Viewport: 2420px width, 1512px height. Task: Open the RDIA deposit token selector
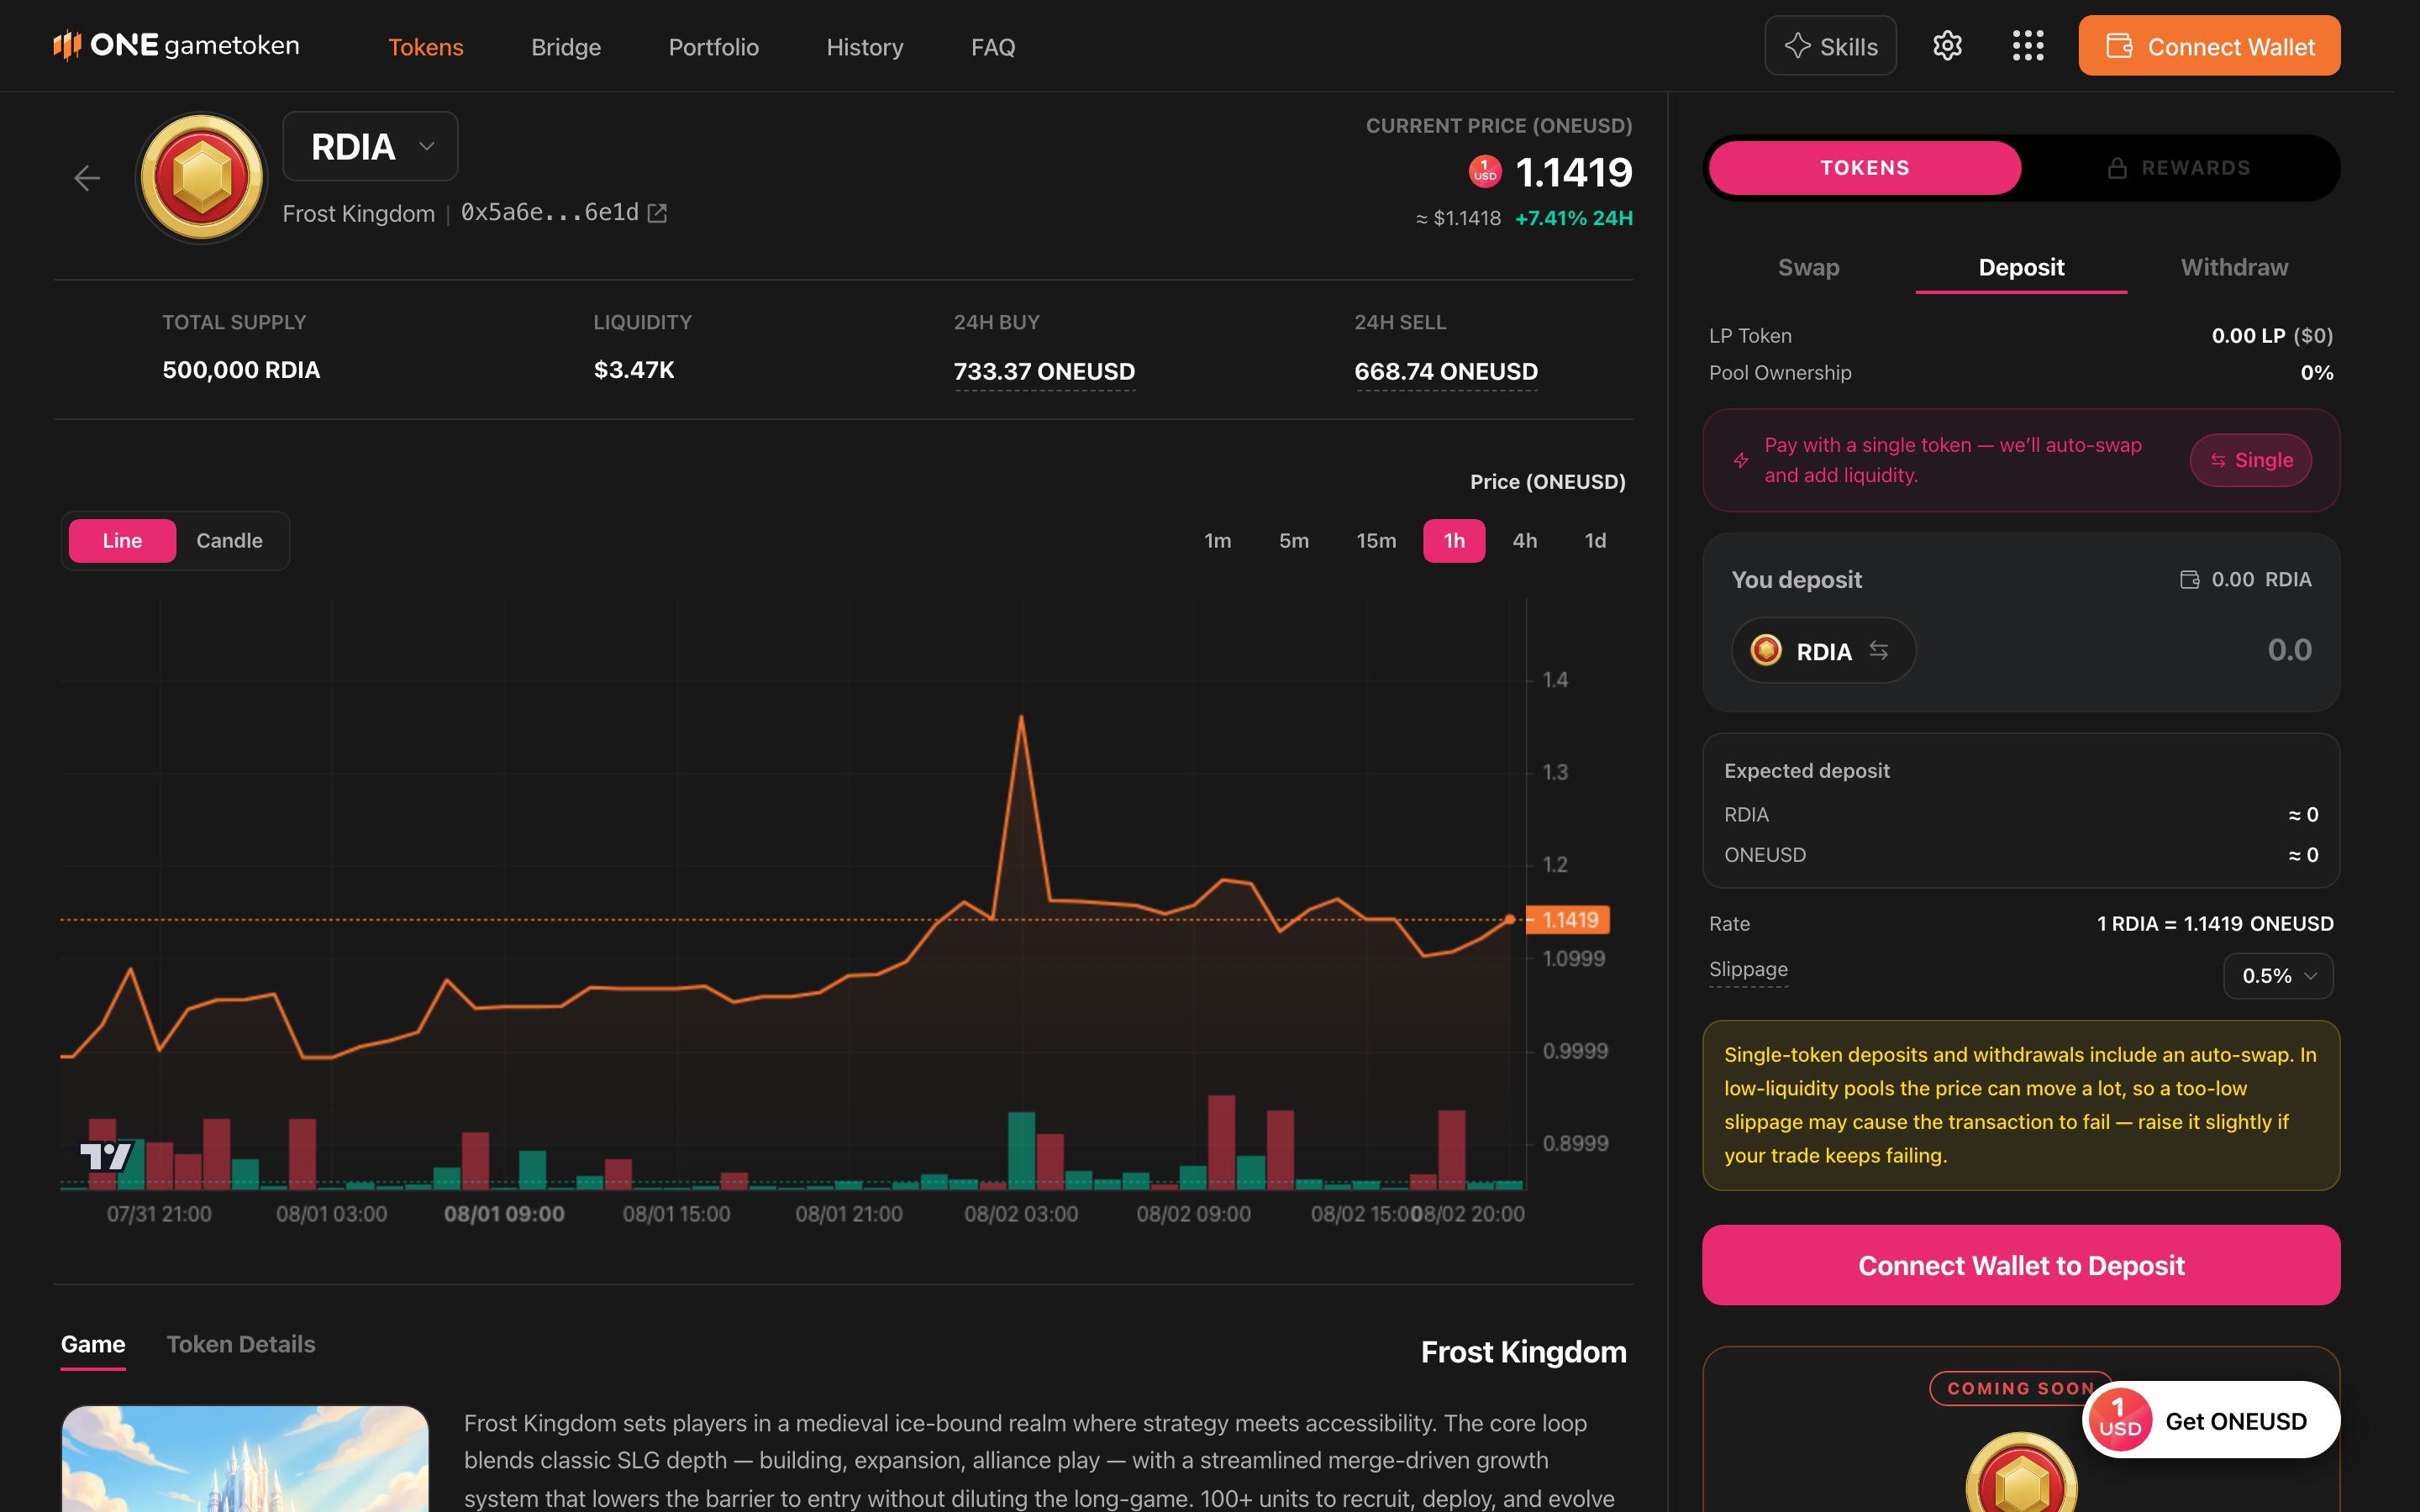coord(1823,651)
